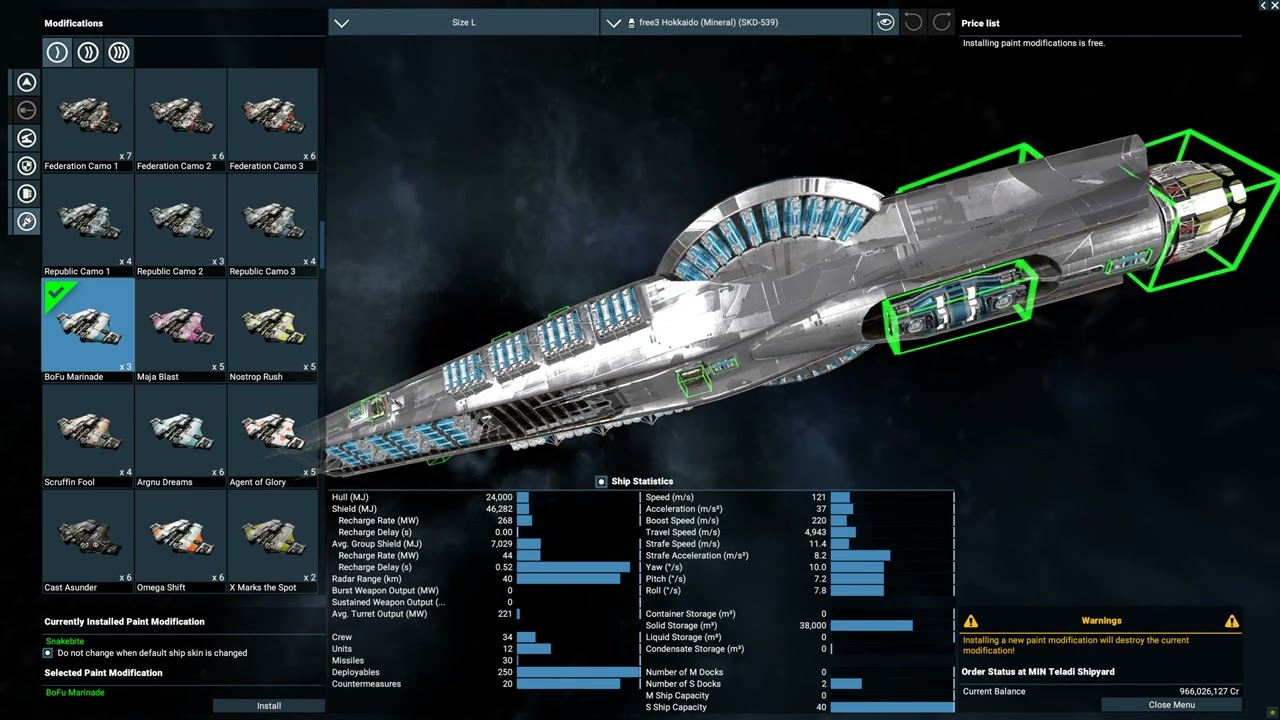Click the Solid Storage capacity bar
The image size is (1280, 720).
(871, 626)
